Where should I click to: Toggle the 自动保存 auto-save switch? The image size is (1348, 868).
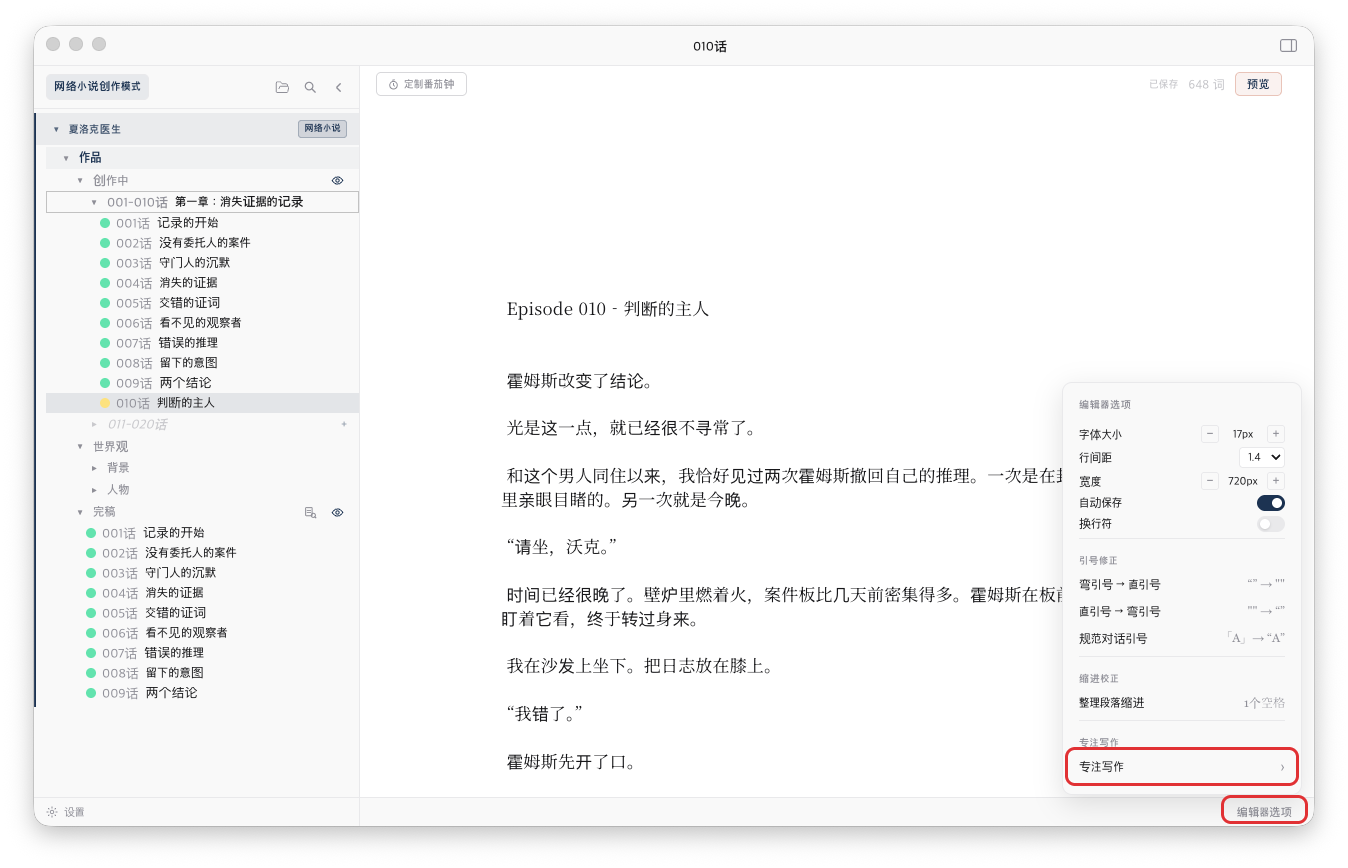(x=1271, y=502)
